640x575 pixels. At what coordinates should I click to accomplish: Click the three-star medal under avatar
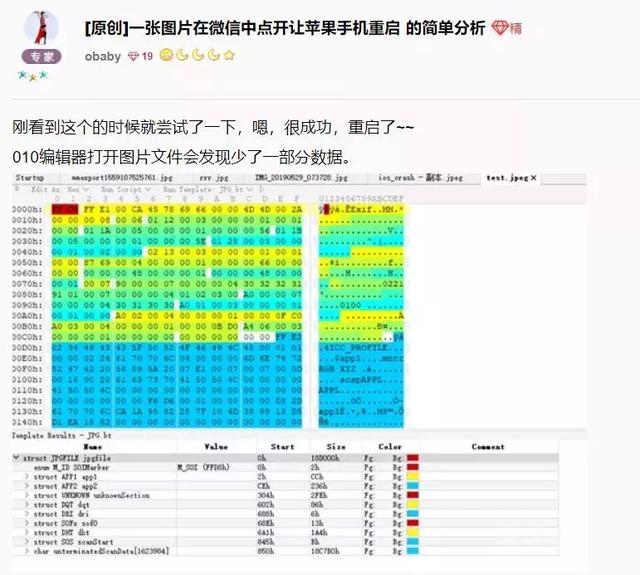pyautogui.click(x=33, y=75)
